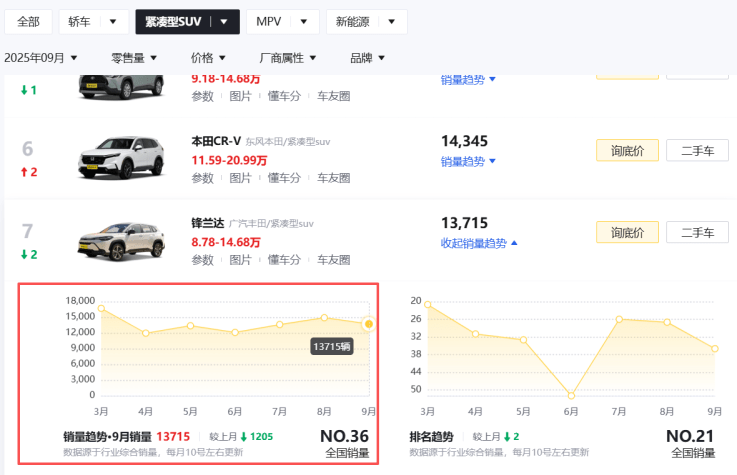The height and width of the screenshot is (475, 737).
Task: Select the 全部 category tab
Action: (28, 22)
